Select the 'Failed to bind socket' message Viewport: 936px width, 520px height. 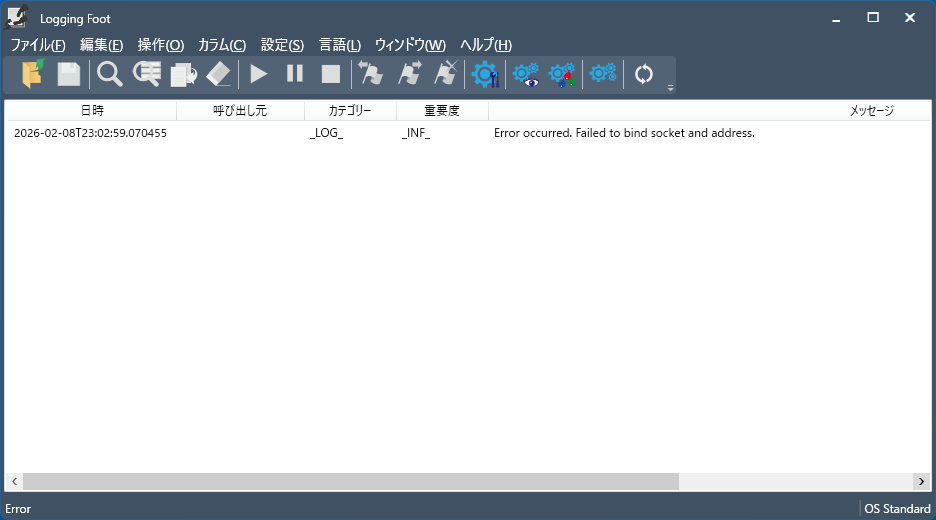tap(624, 133)
